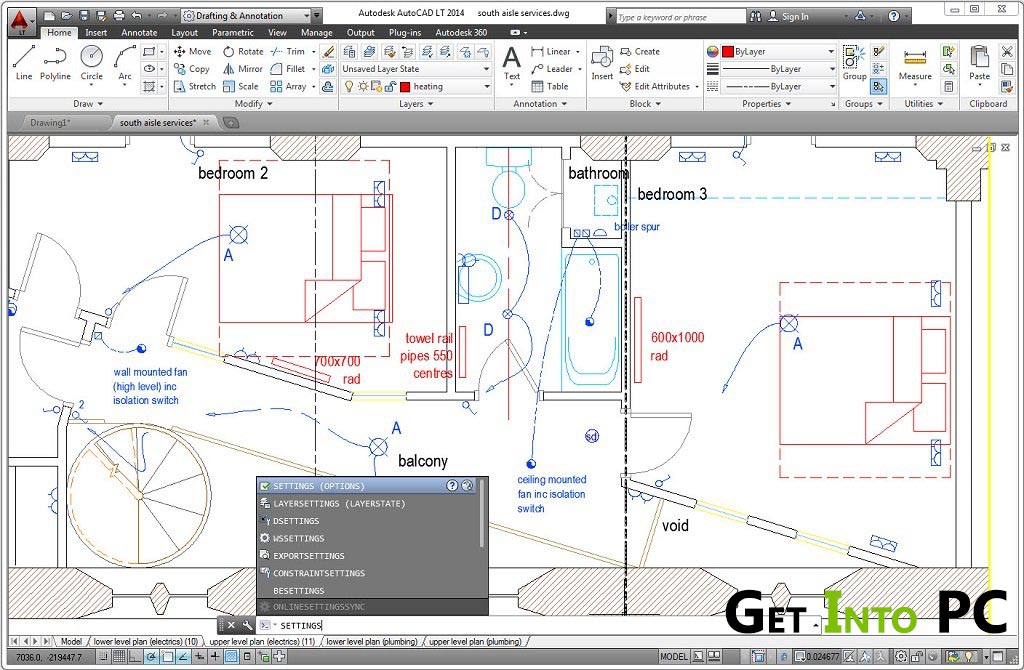1024x670 pixels.
Task: Toggle lock on the heating layer
Action: pyautogui.click(x=390, y=86)
